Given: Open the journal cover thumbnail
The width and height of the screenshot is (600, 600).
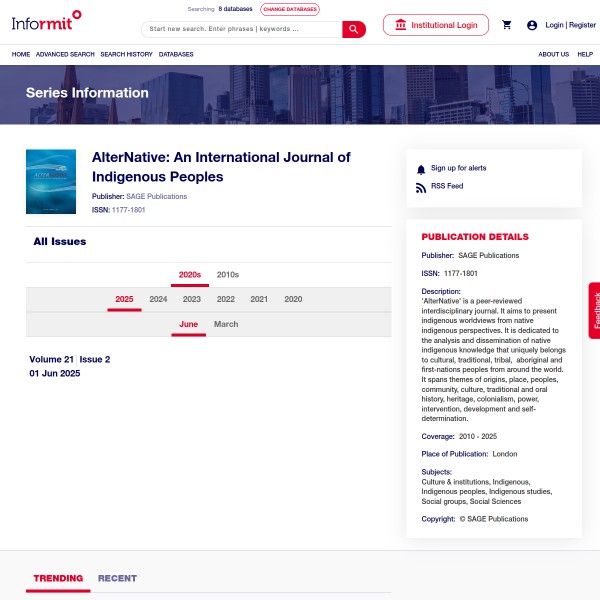Looking at the screenshot, I should 51,182.
